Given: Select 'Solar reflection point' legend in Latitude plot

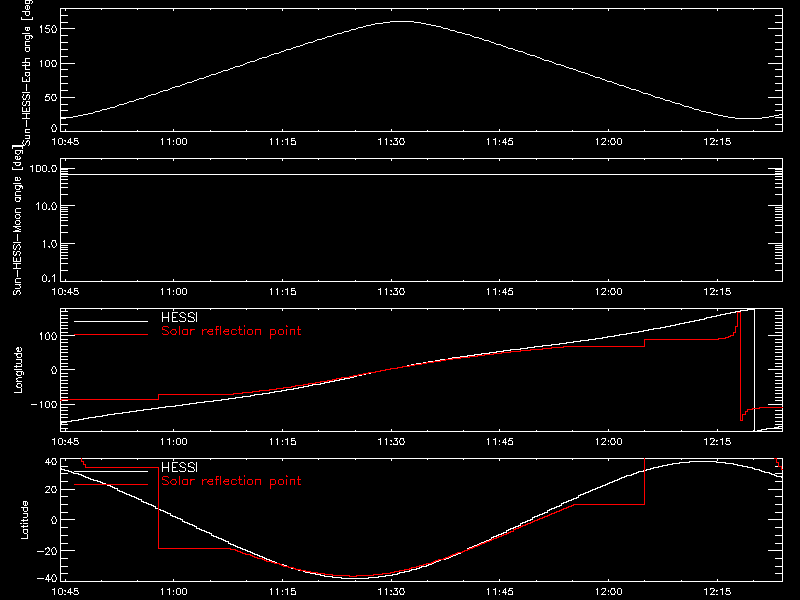Looking at the screenshot, I should click(x=231, y=481).
